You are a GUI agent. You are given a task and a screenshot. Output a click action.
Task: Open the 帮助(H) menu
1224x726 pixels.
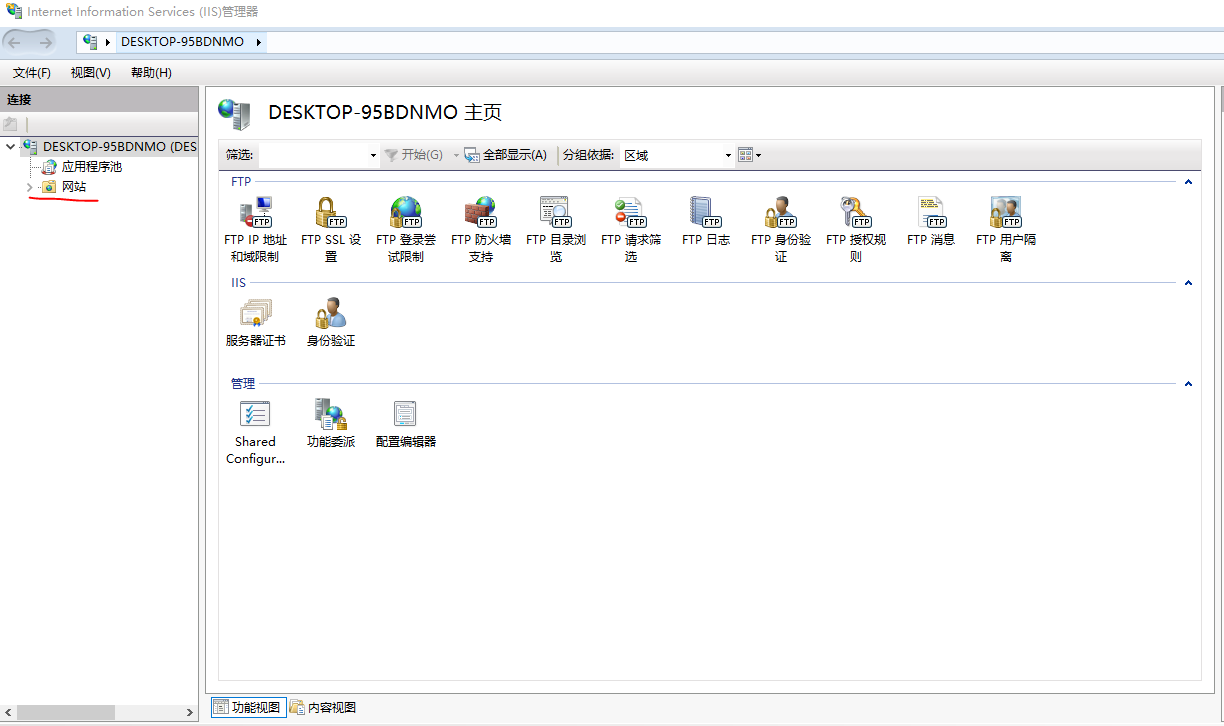[x=151, y=73]
